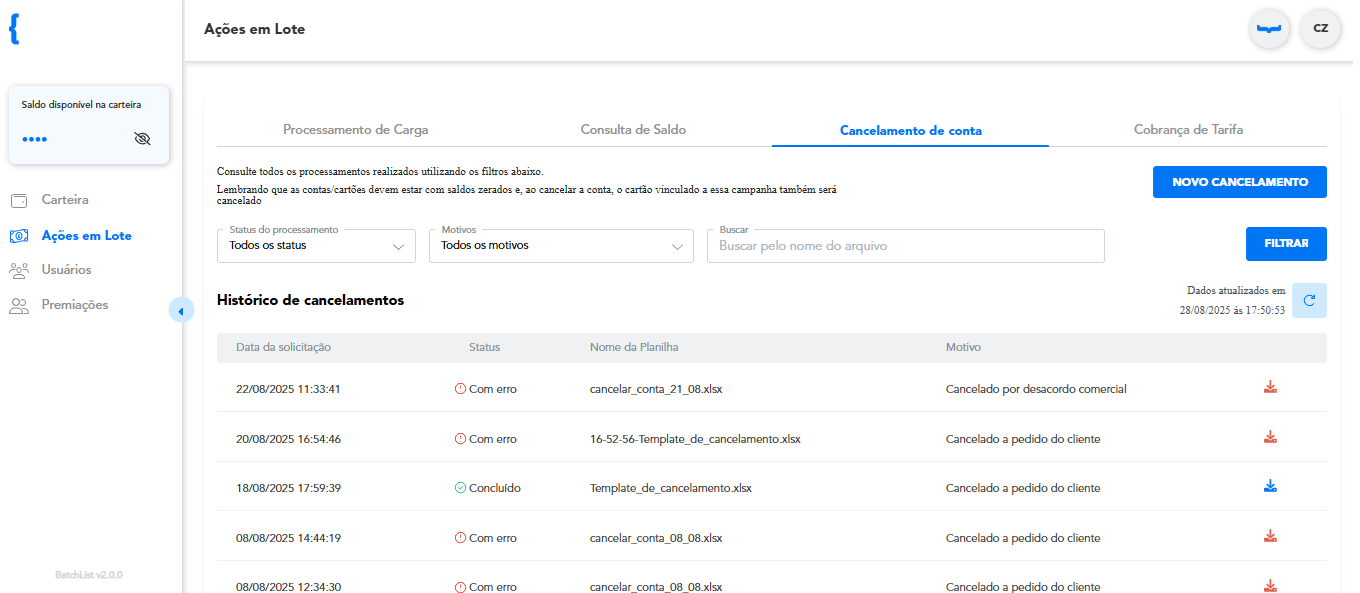
Task: Click the Concluído check icon on 18/08/2025 row
Action: (460, 488)
